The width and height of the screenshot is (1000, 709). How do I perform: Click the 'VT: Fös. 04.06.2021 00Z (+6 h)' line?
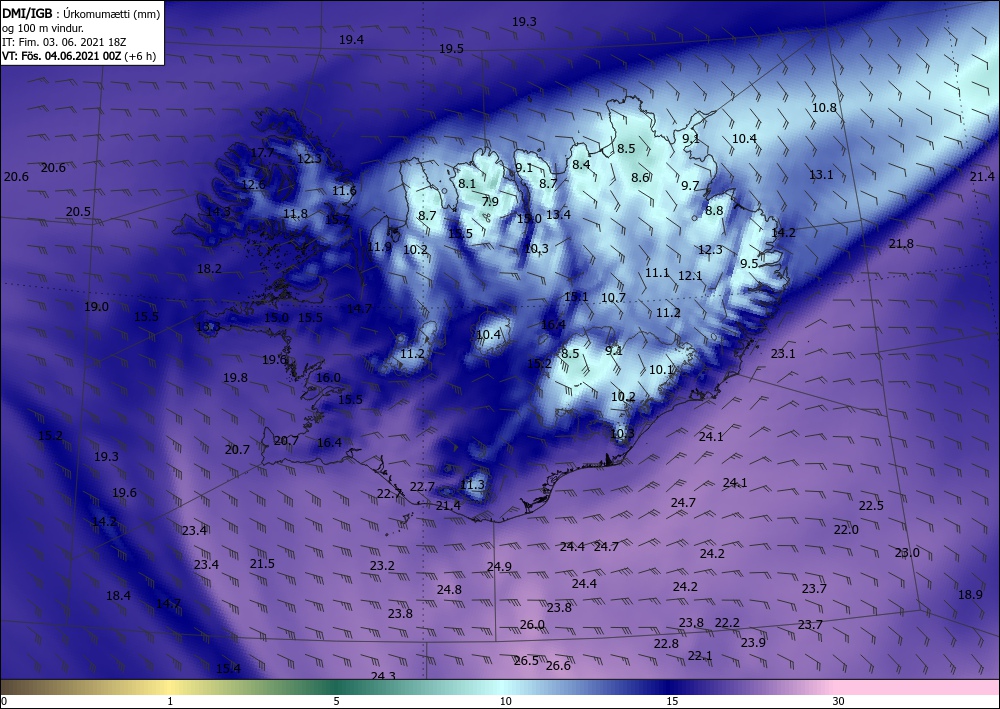pyautogui.click(x=78, y=56)
